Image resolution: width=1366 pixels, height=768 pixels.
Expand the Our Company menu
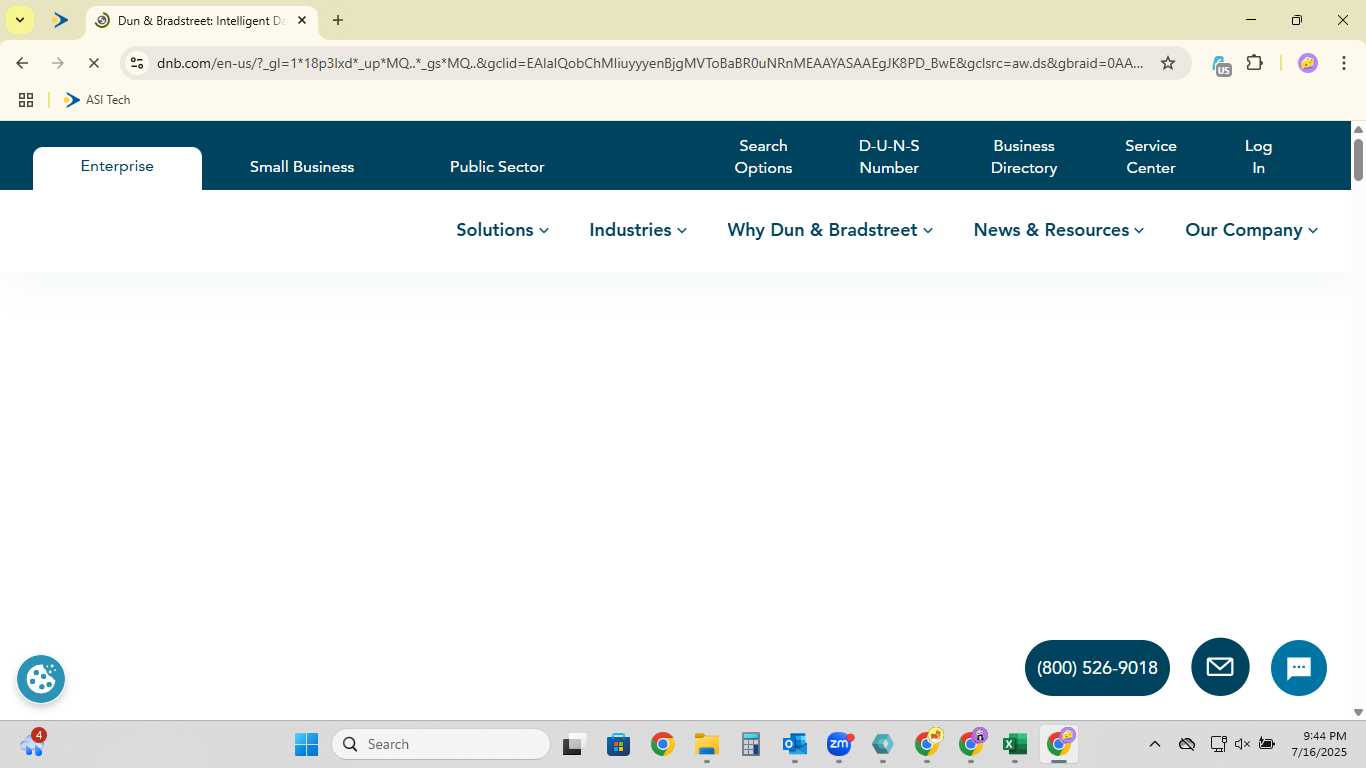[1252, 230]
